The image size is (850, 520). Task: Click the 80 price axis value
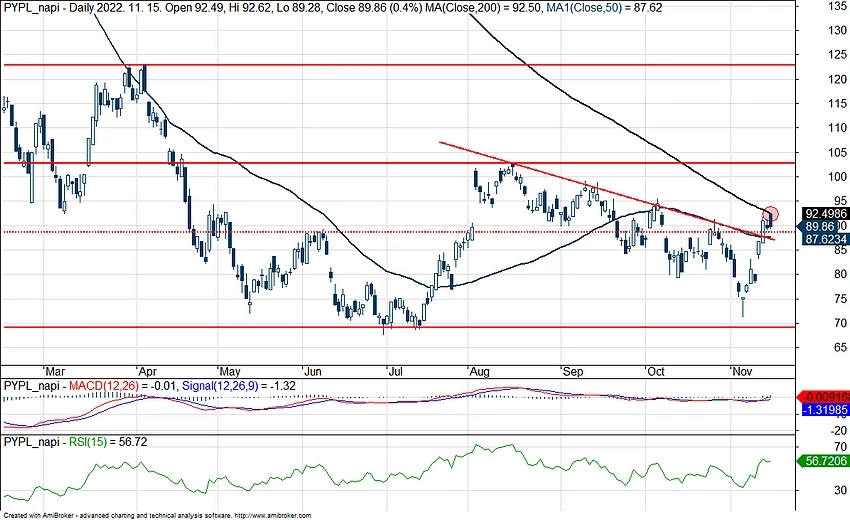[x=840, y=274]
